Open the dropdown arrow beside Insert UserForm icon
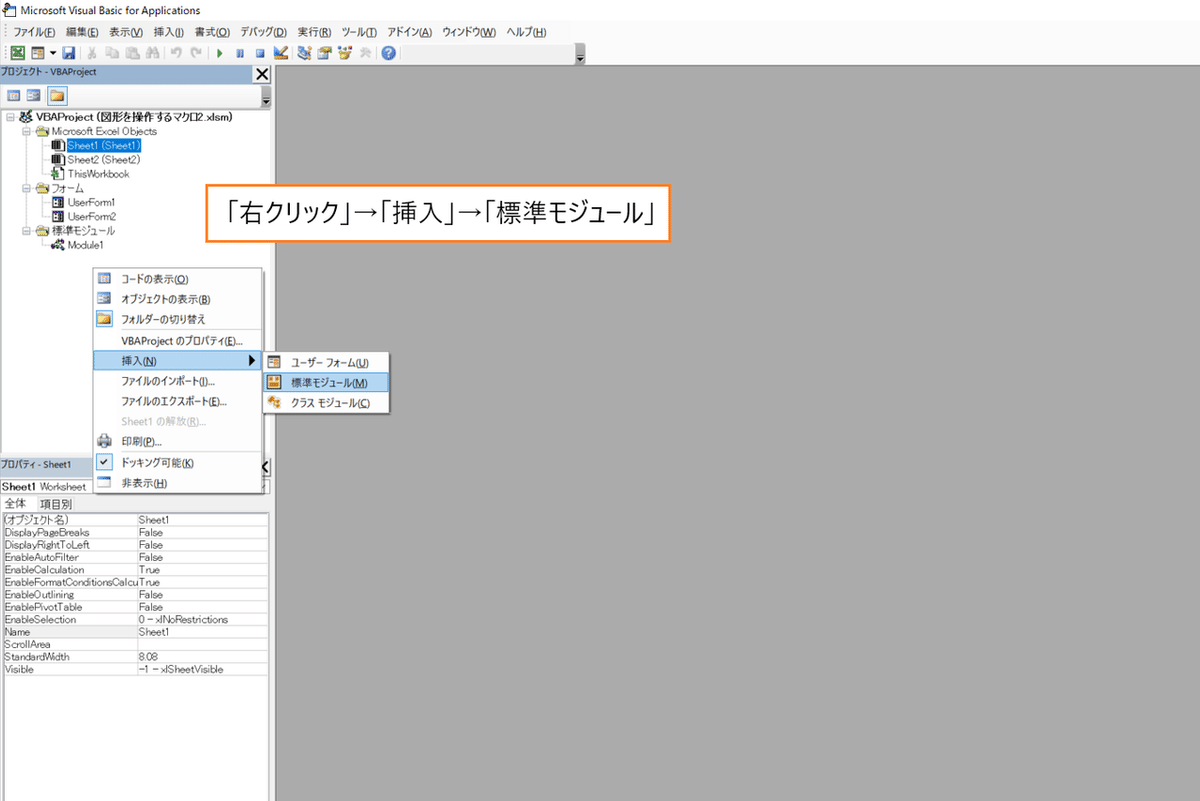Viewport: 1200px width, 801px height. point(53,52)
